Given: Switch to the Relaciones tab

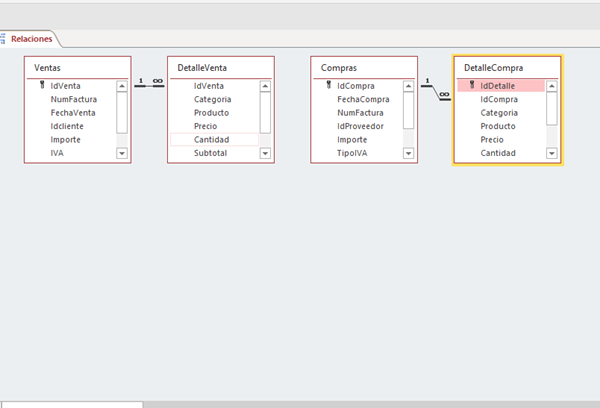Looking at the screenshot, I should [31, 38].
